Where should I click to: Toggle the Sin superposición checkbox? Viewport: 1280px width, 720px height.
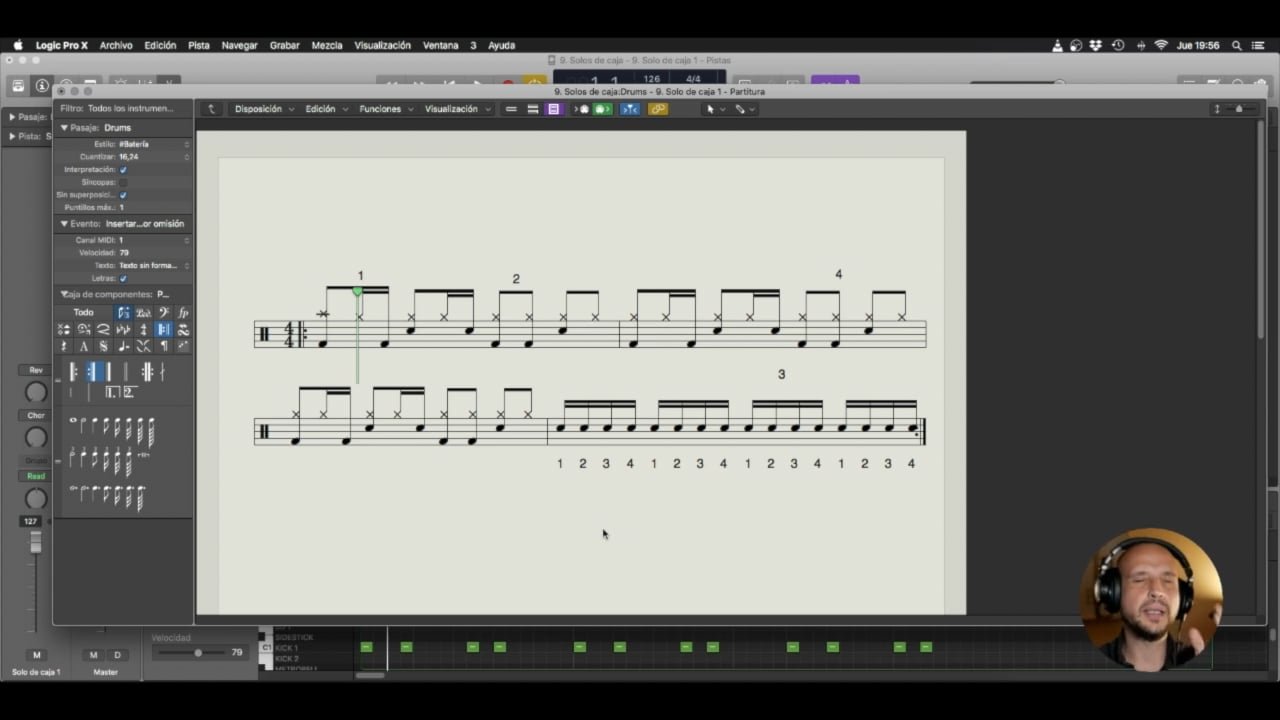(x=123, y=195)
